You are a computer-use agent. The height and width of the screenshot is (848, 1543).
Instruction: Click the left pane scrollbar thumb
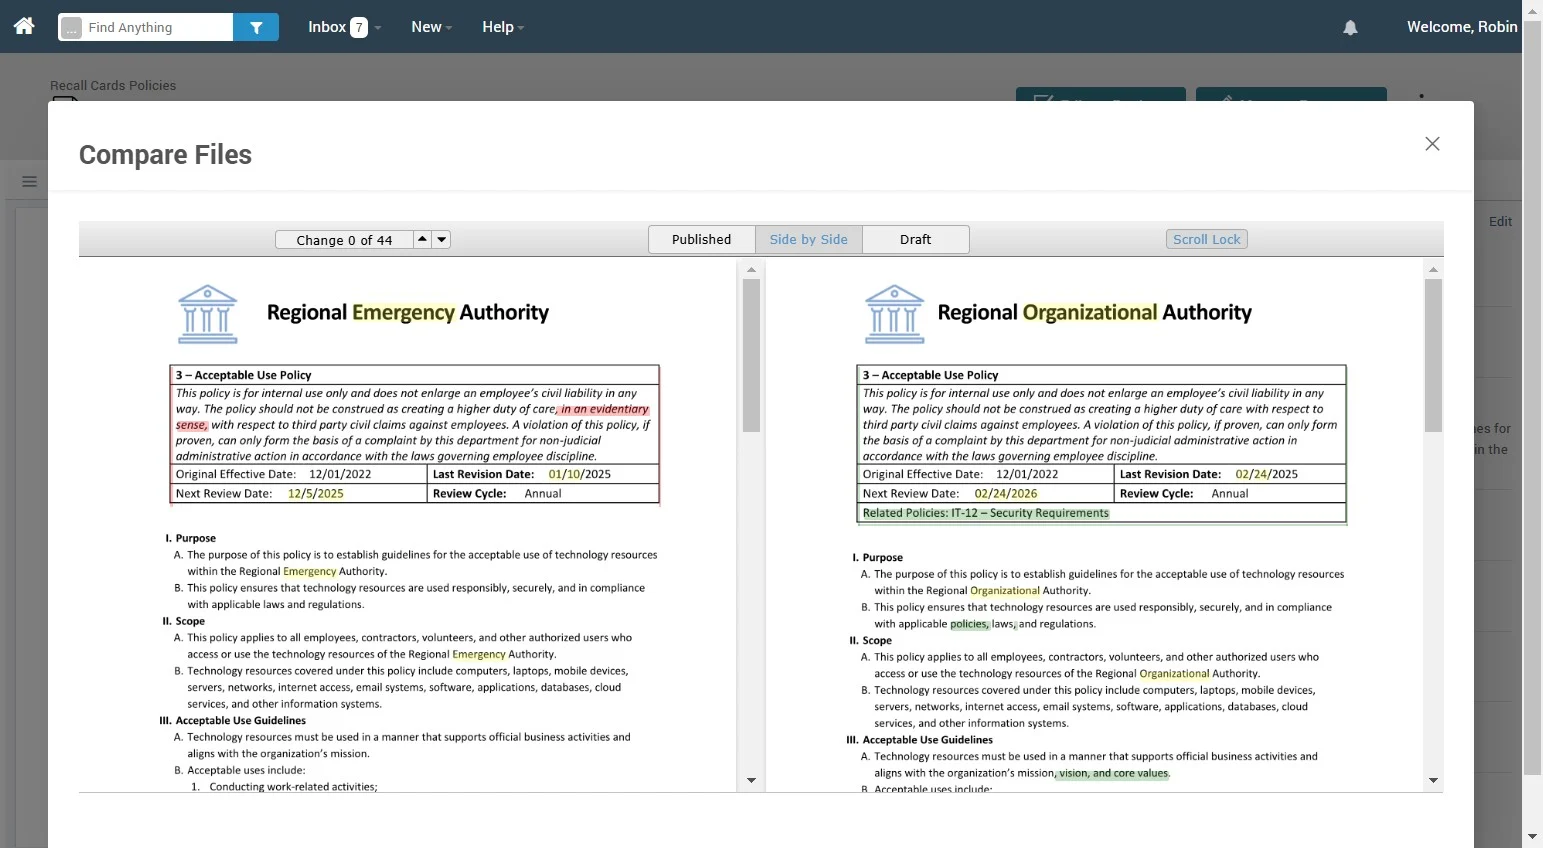click(x=751, y=355)
